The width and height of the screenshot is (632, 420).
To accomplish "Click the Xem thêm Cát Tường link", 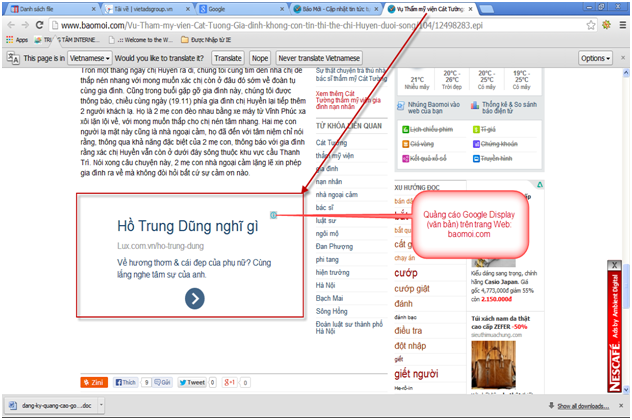I will (x=348, y=100).
